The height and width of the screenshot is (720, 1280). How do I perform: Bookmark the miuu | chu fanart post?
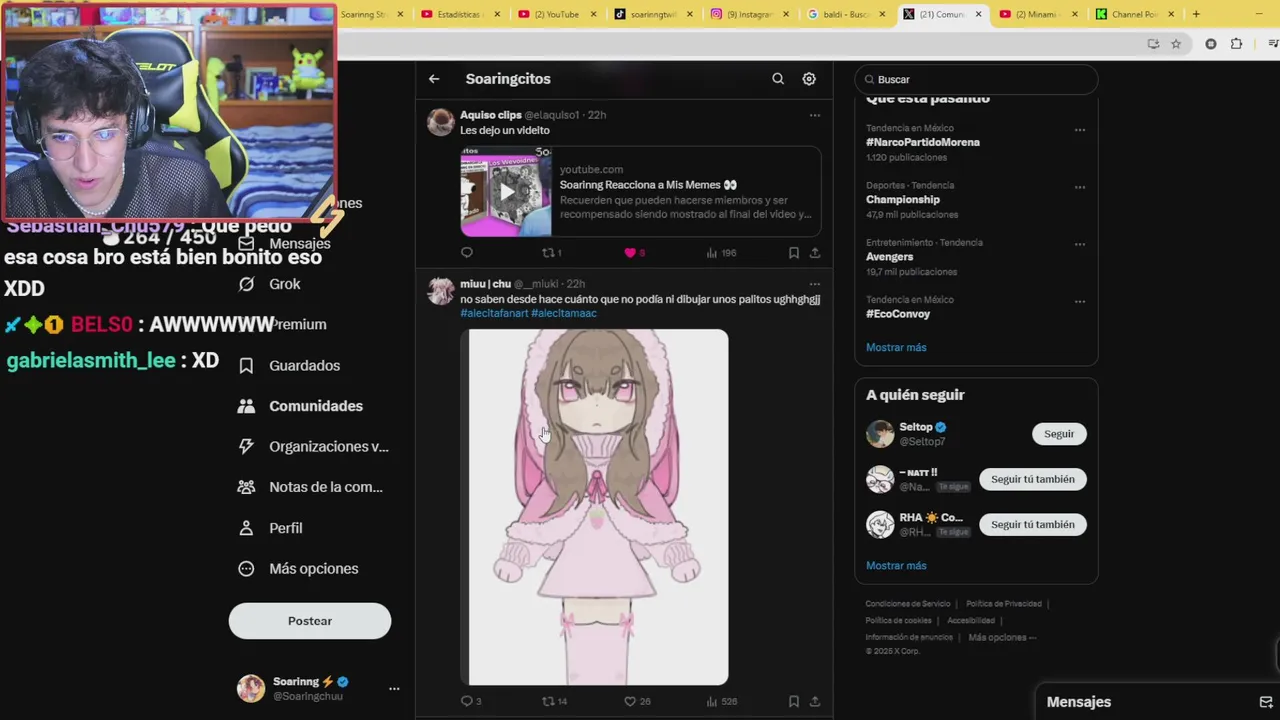tap(794, 701)
